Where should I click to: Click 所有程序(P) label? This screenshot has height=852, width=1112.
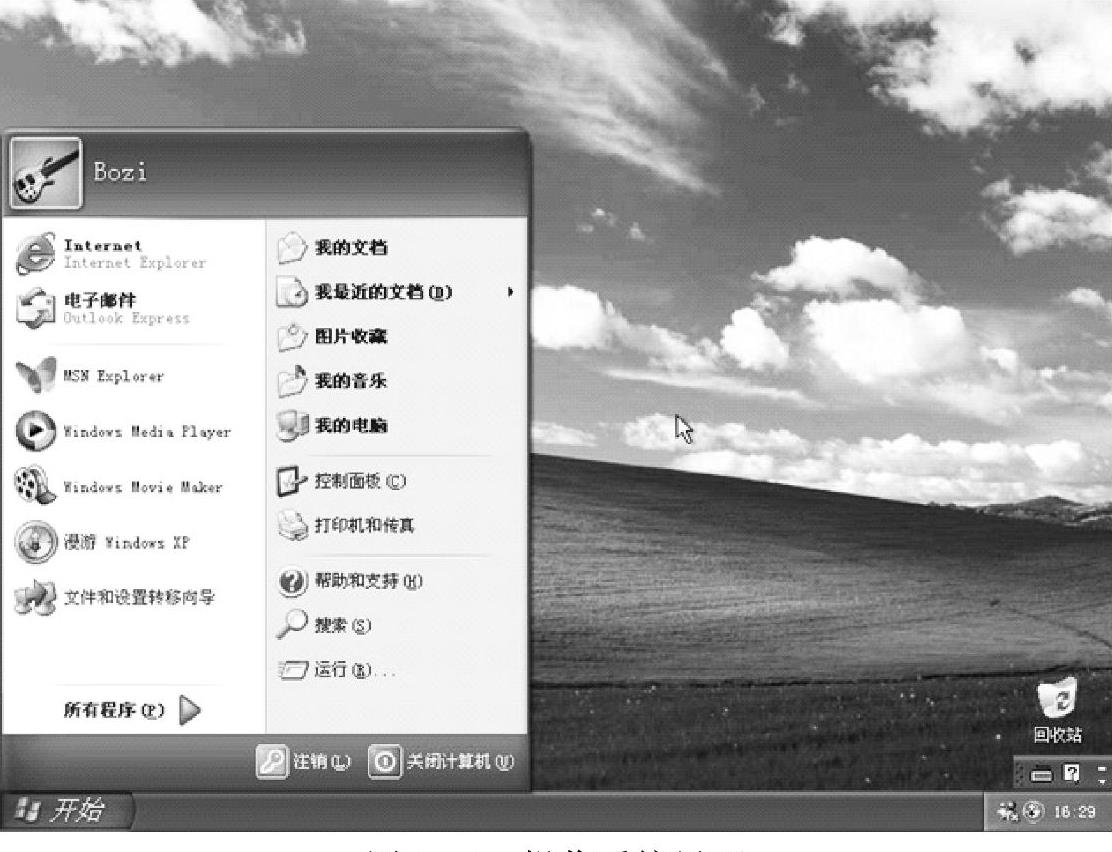point(114,710)
